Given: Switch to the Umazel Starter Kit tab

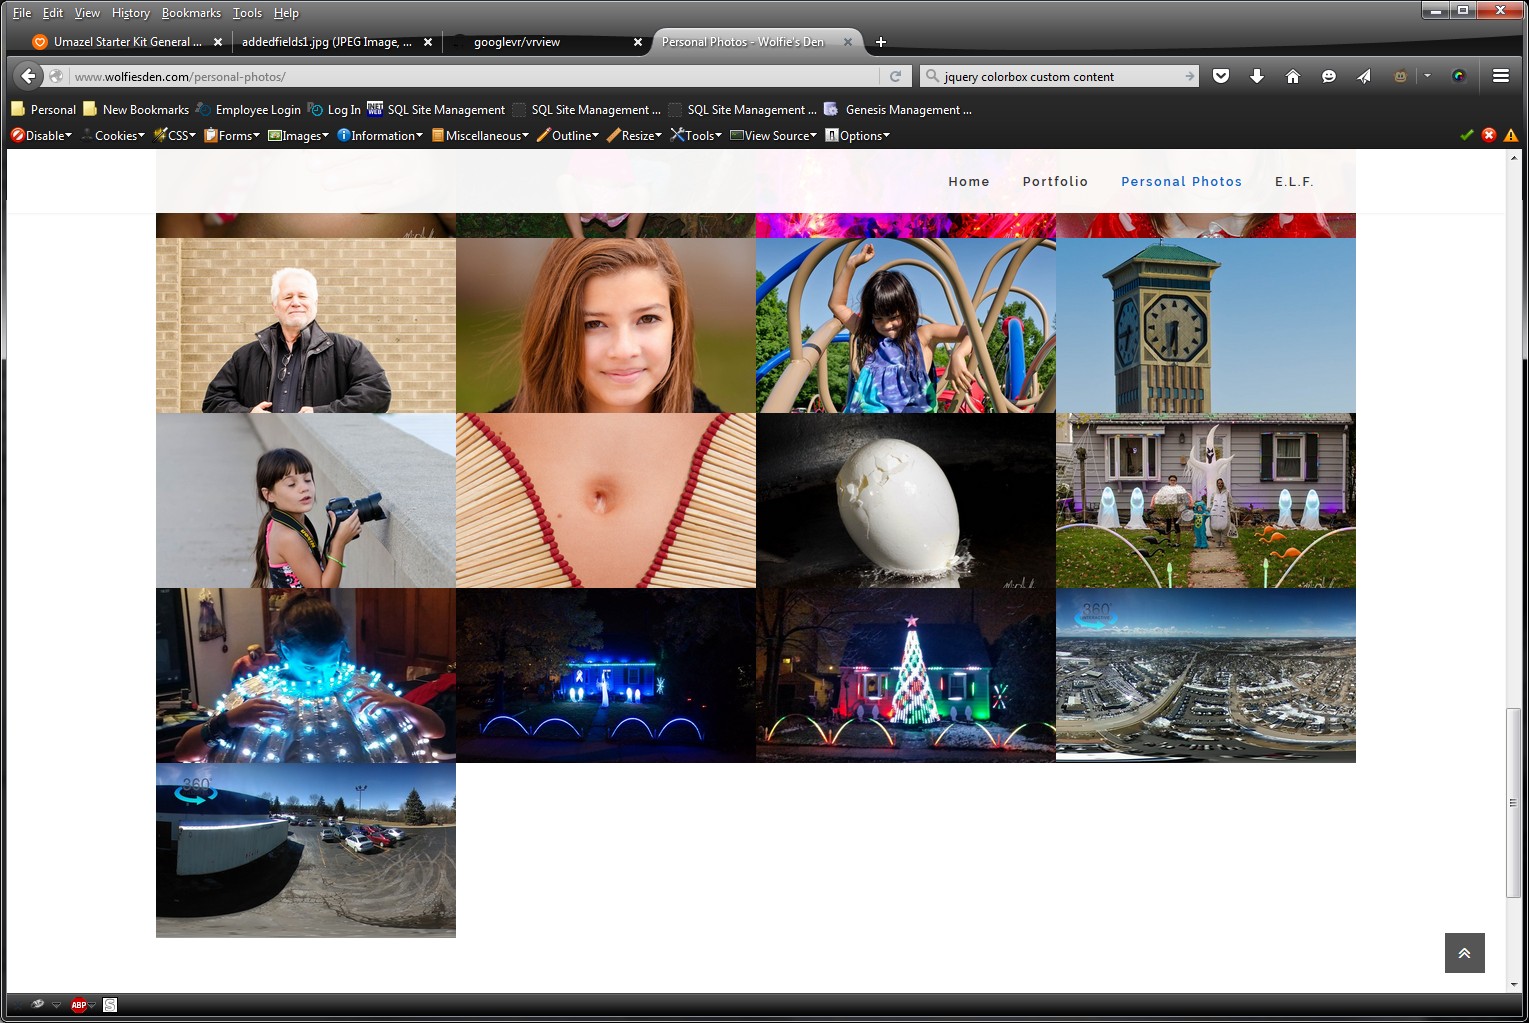Looking at the screenshot, I should click(x=126, y=42).
